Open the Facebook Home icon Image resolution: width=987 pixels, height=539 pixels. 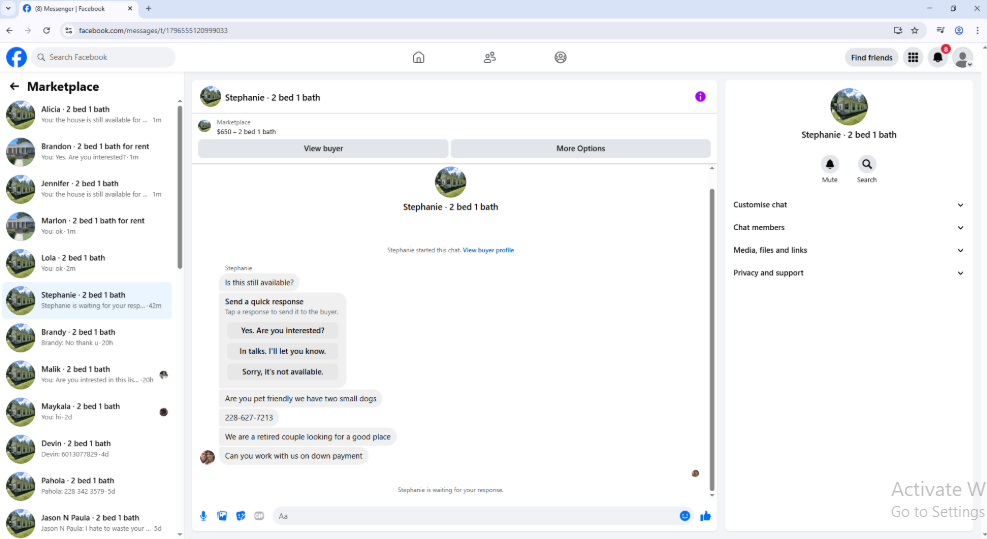pyautogui.click(x=419, y=57)
